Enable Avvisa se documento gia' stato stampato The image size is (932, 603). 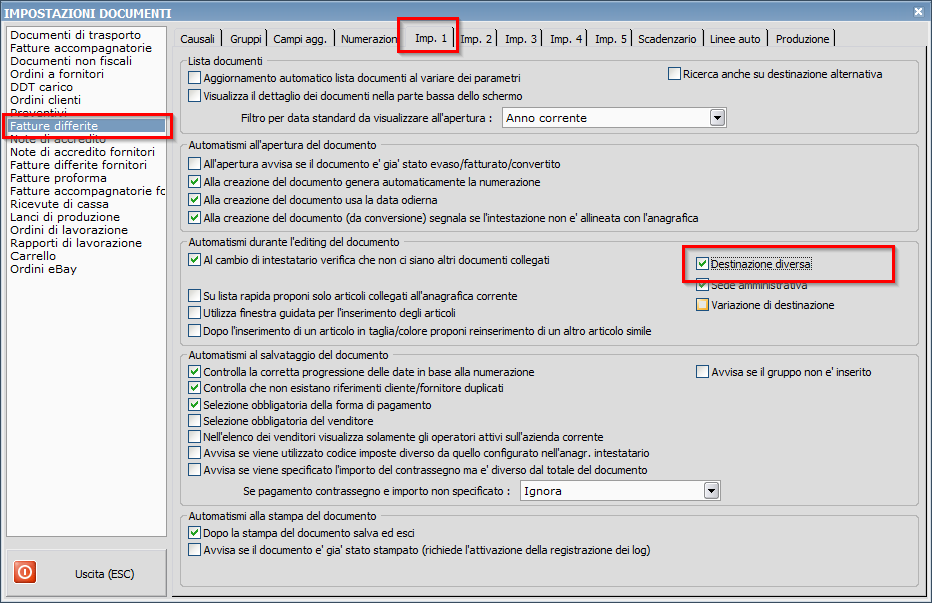click(x=194, y=549)
